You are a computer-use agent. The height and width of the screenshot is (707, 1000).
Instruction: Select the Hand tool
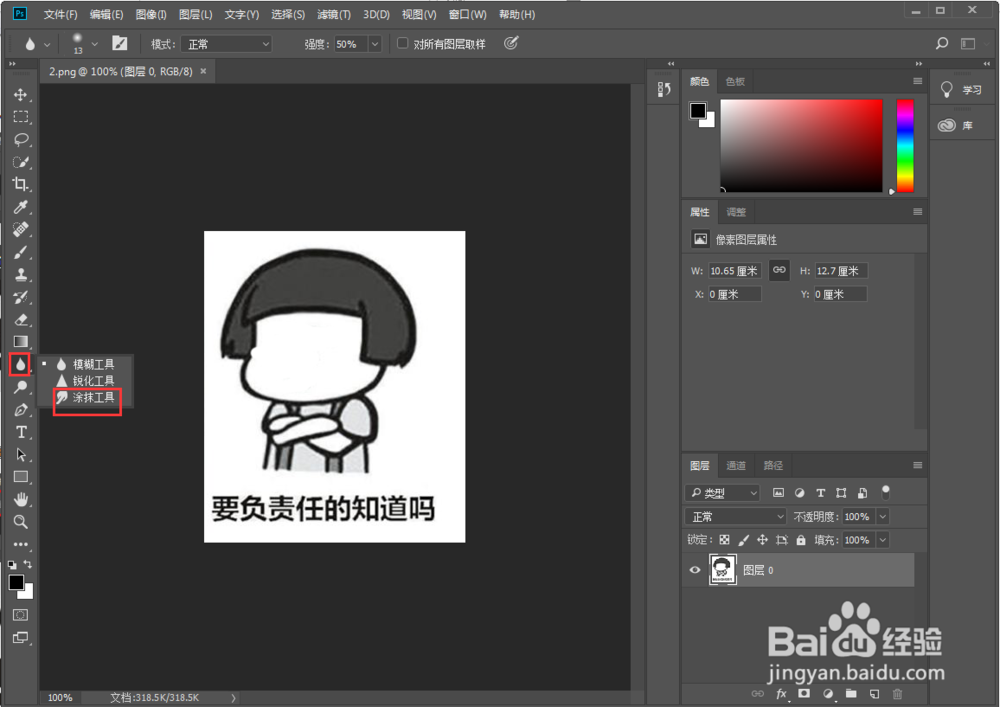click(20, 499)
